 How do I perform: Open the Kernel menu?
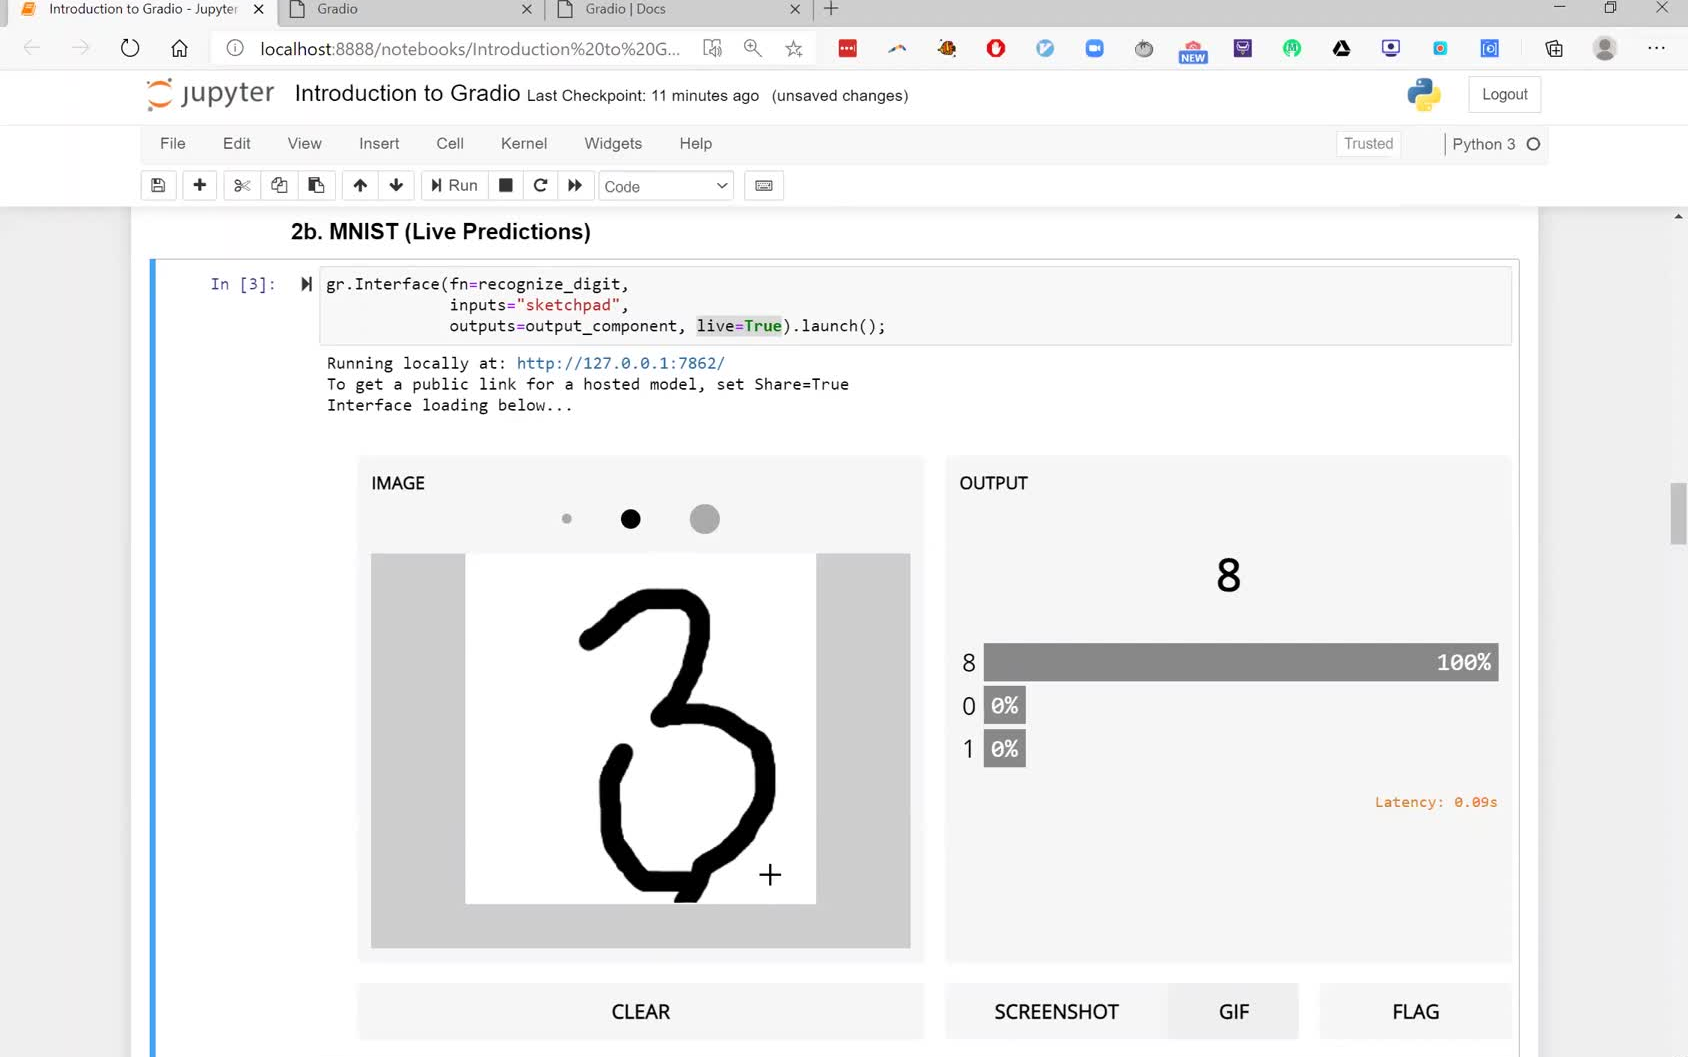tap(523, 143)
